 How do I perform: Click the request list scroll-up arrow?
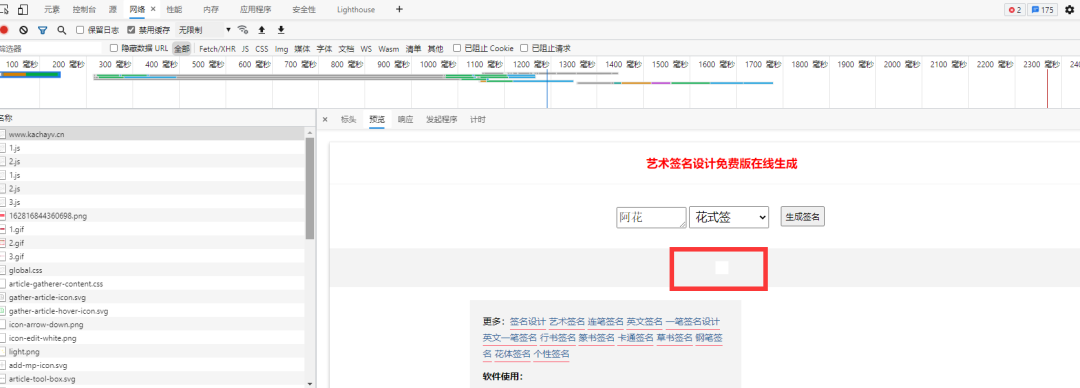click(x=310, y=132)
